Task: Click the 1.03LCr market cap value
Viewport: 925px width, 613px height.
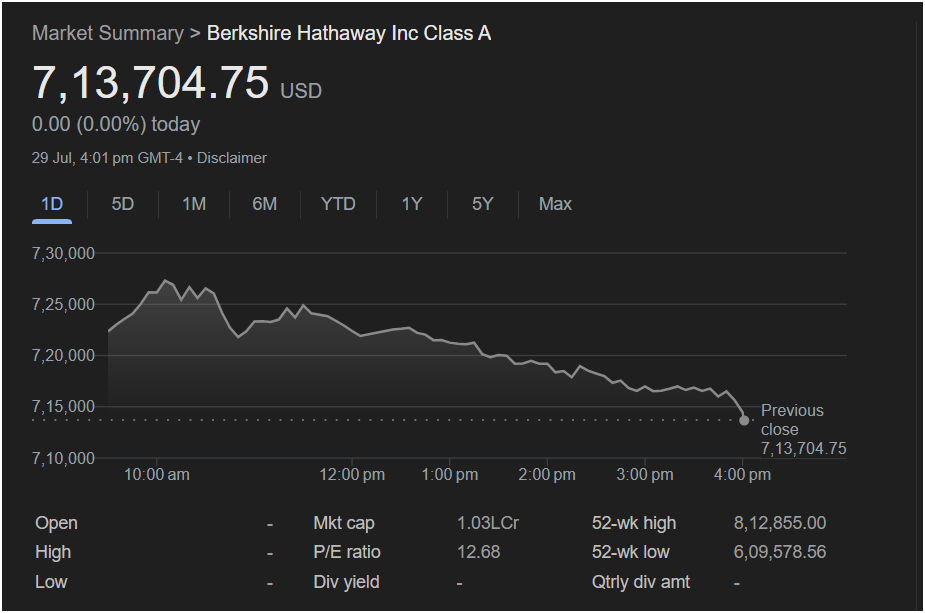Action: point(488,523)
